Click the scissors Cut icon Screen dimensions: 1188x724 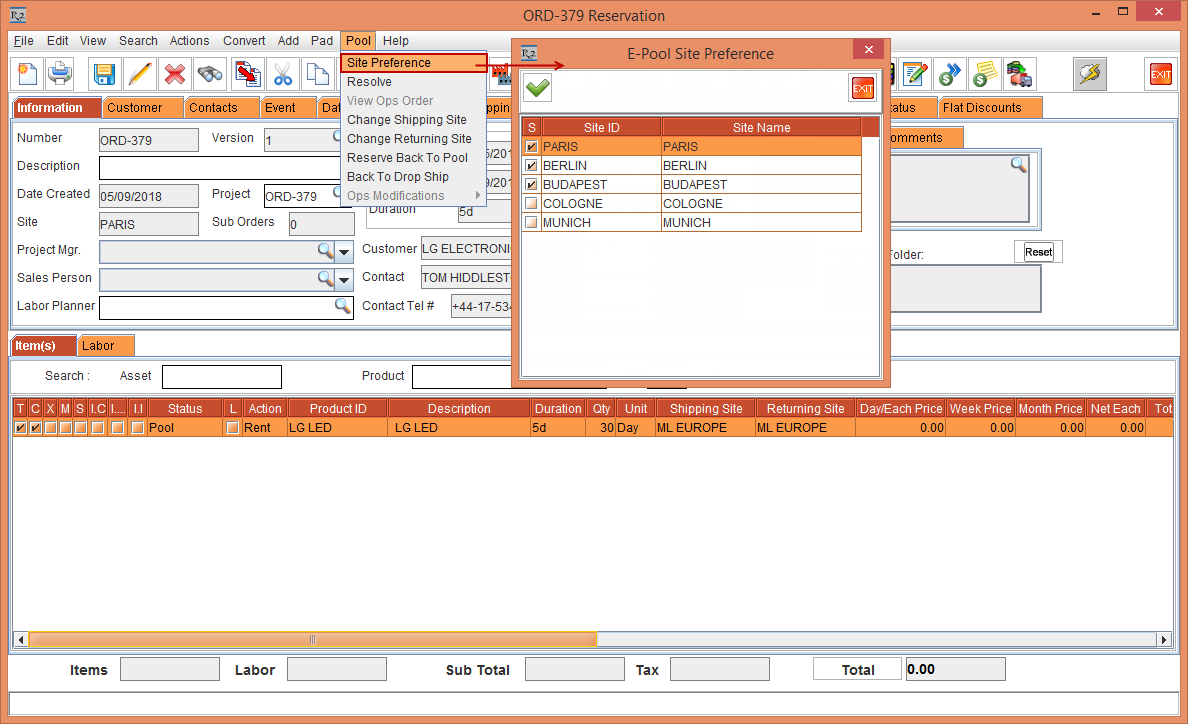(283, 74)
